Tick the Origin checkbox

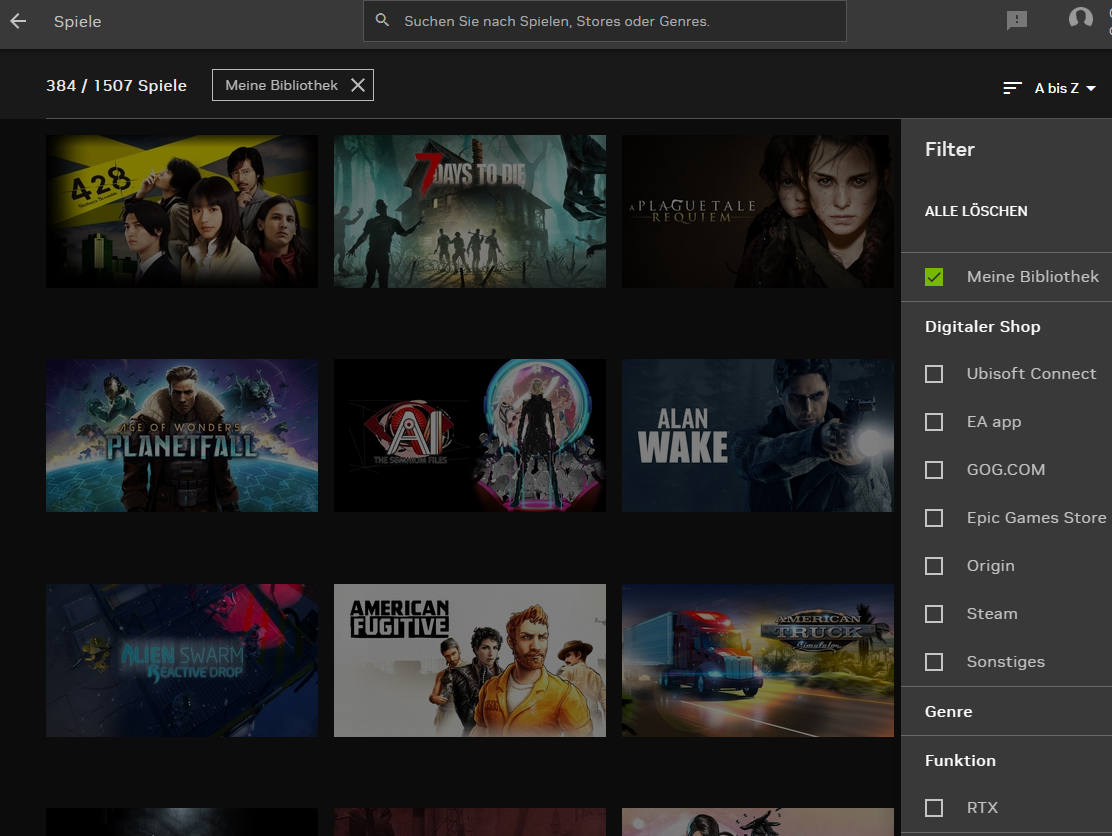tap(934, 566)
